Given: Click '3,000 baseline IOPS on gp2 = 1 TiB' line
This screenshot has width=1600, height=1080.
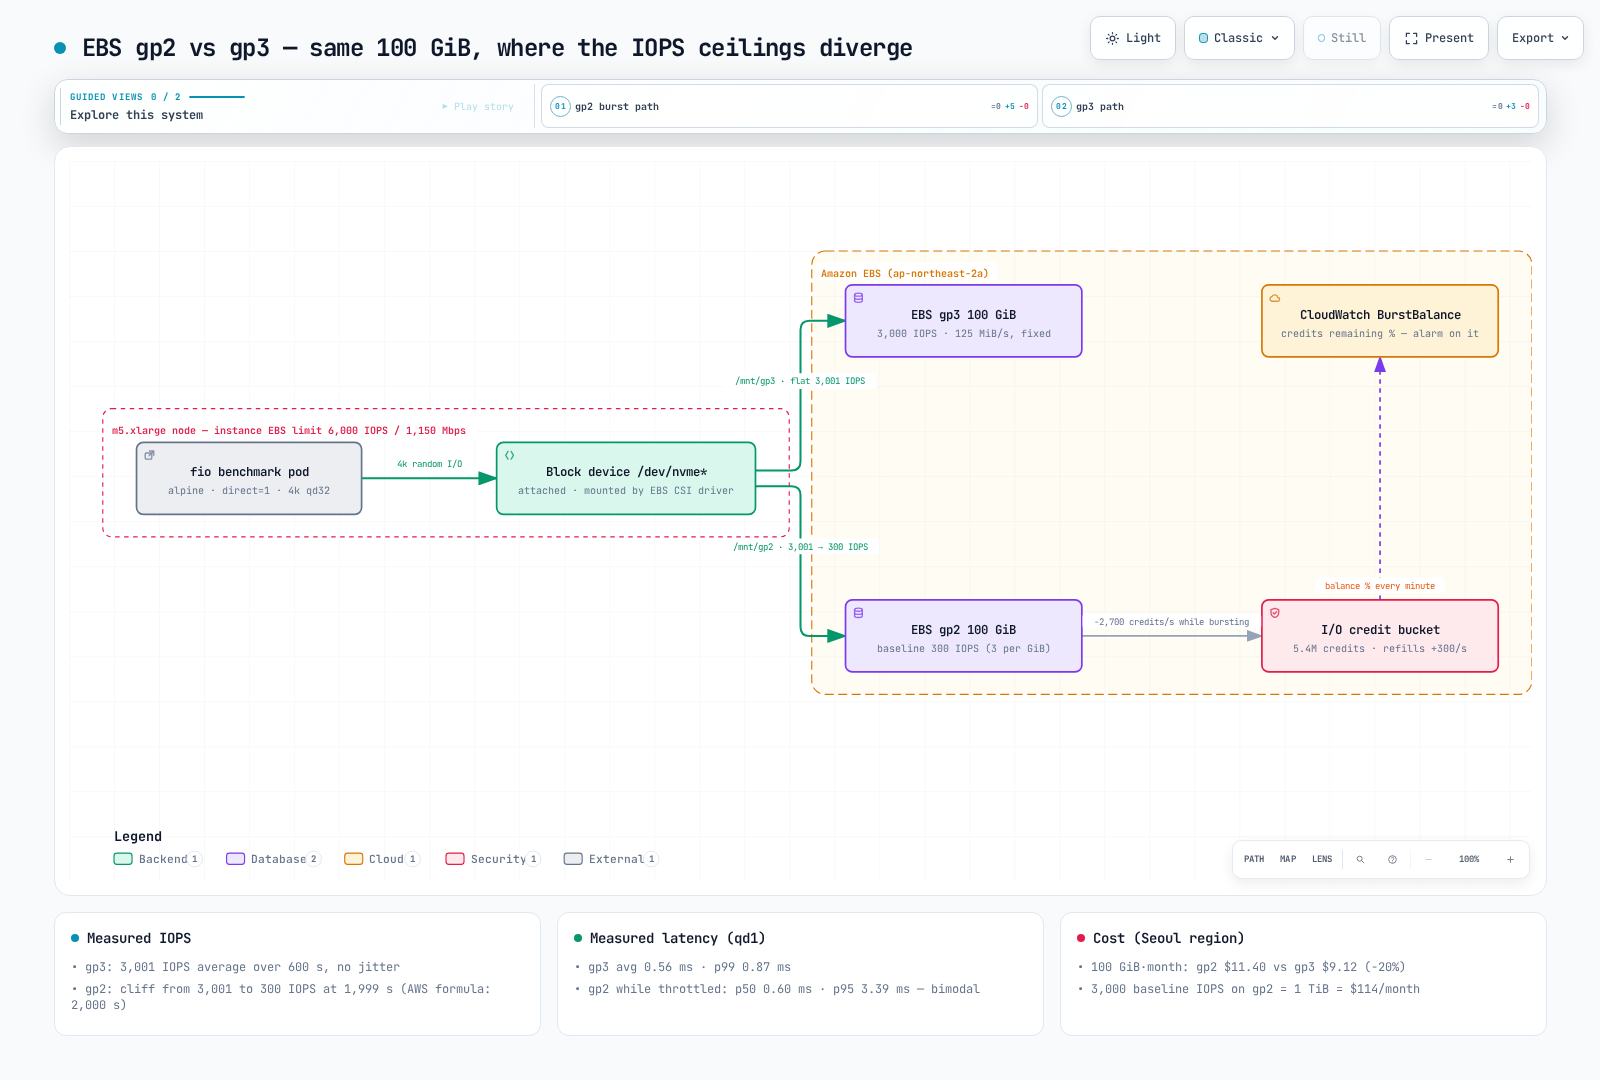Looking at the screenshot, I should click(x=1255, y=989).
